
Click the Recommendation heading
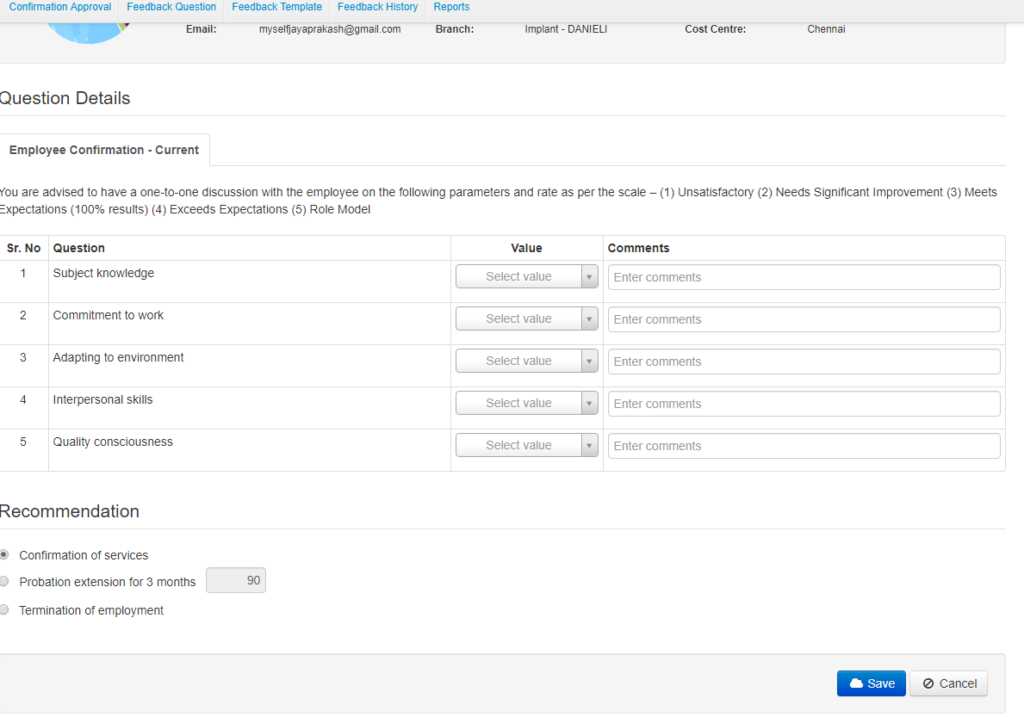click(69, 511)
